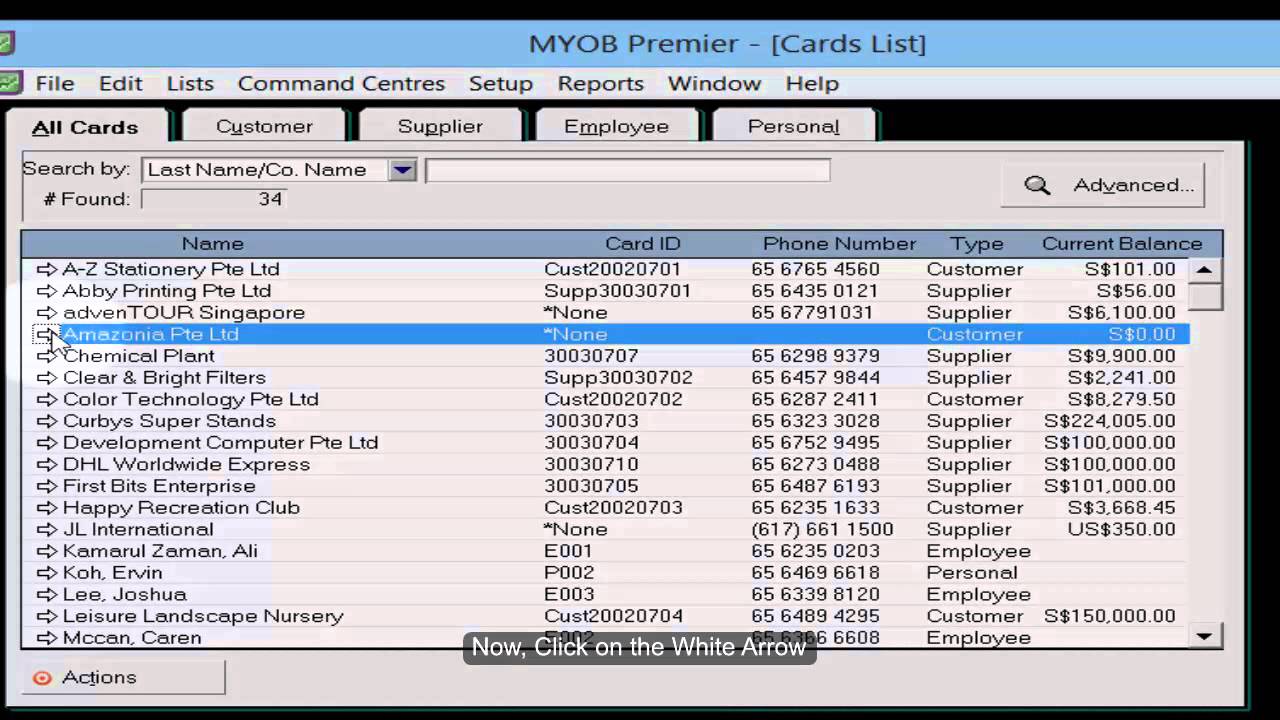Click the arrow icon beside Koh, Ervin

pyautogui.click(x=47, y=573)
